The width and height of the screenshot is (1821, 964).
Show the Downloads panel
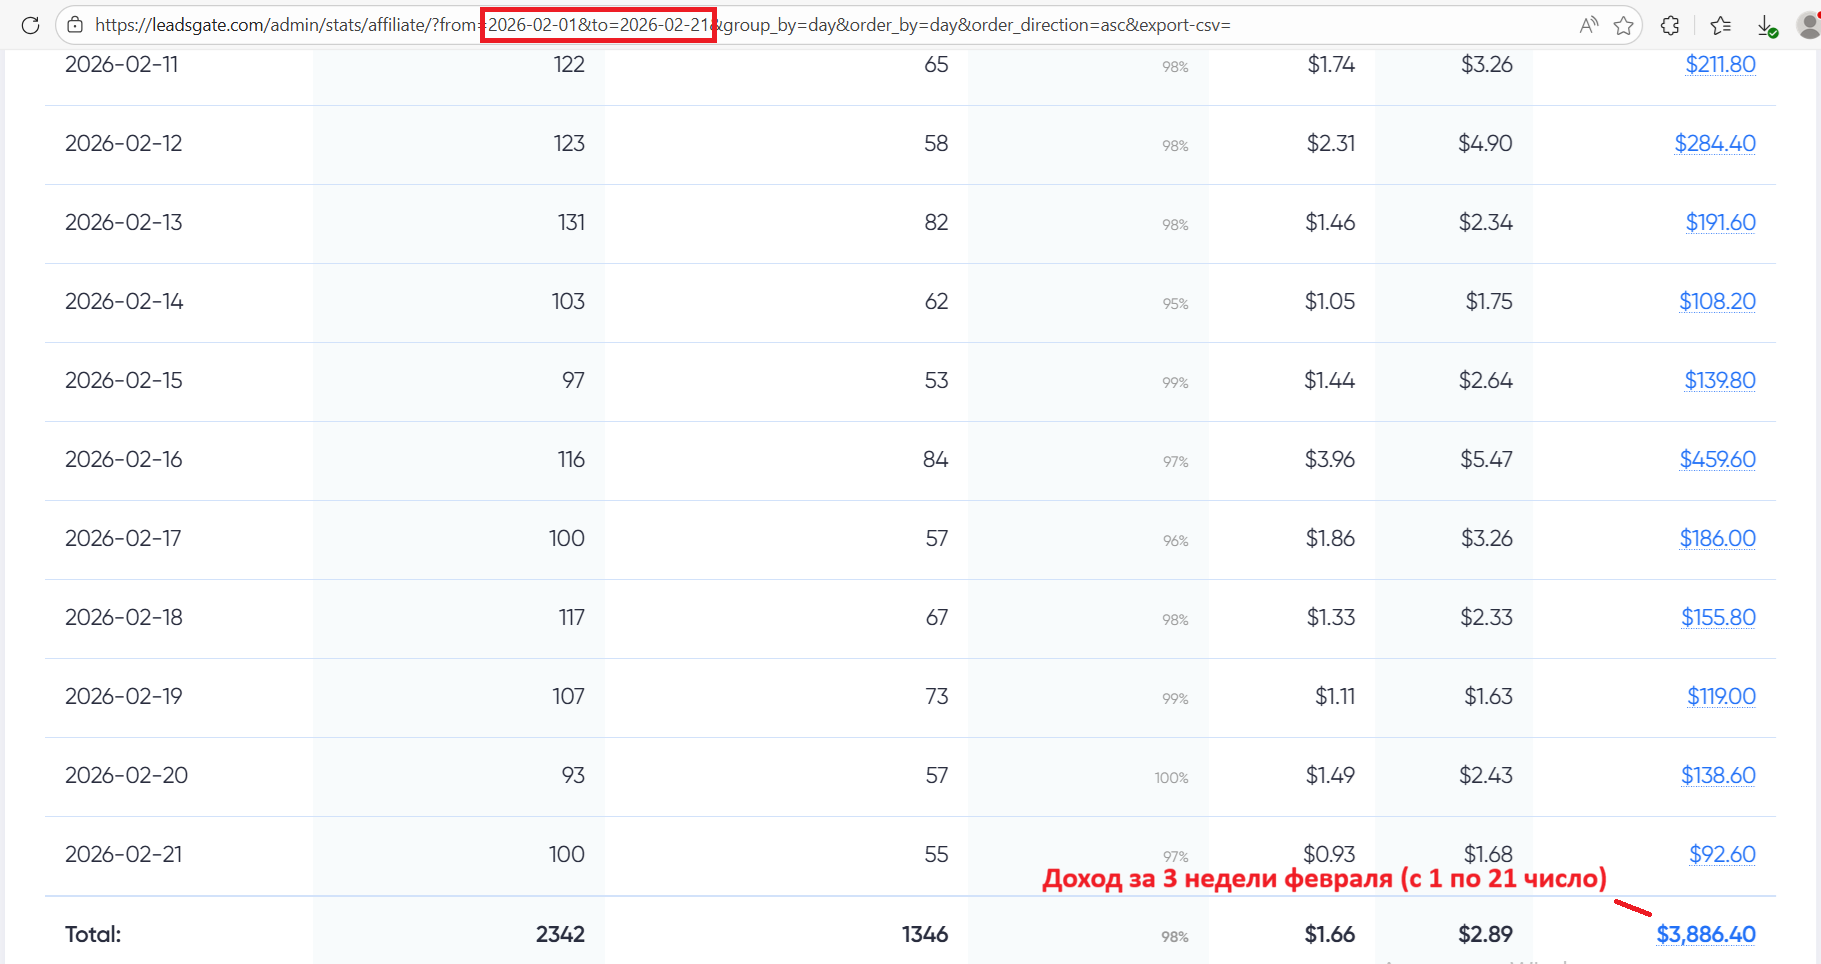tap(1767, 25)
